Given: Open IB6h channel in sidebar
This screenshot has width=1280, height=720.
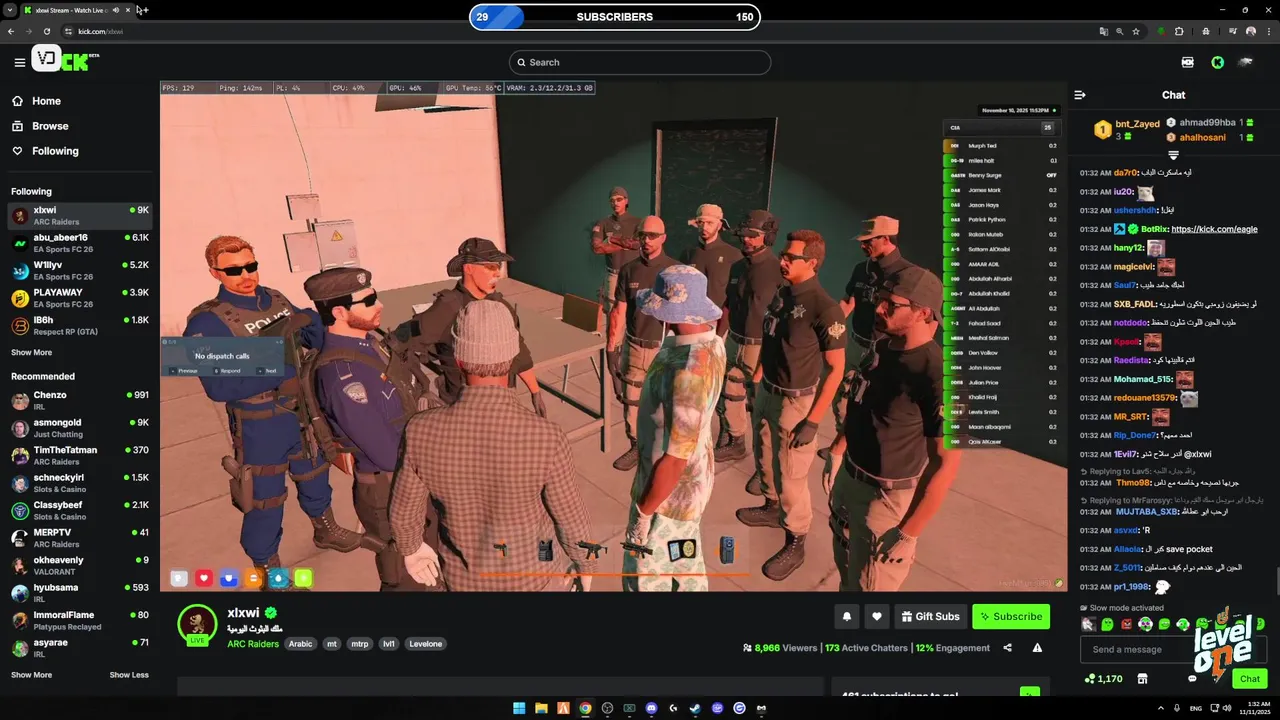Looking at the screenshot, I should click(x=80, y=326).
